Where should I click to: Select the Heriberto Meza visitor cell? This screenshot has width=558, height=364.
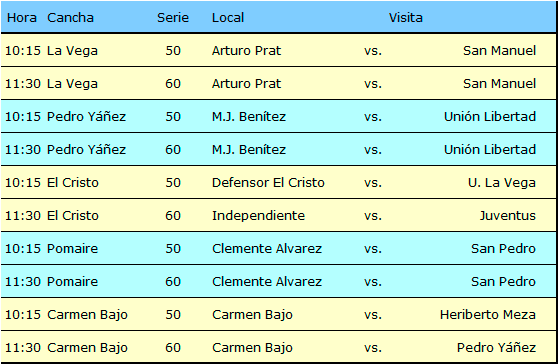coord(488,315)
